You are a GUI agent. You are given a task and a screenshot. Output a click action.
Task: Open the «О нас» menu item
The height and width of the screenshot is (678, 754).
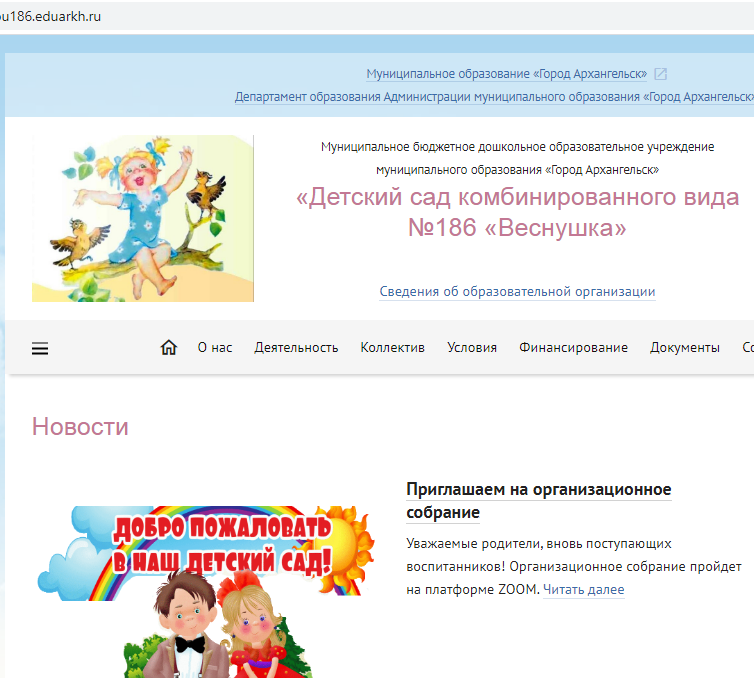click(x=215, y=348)
